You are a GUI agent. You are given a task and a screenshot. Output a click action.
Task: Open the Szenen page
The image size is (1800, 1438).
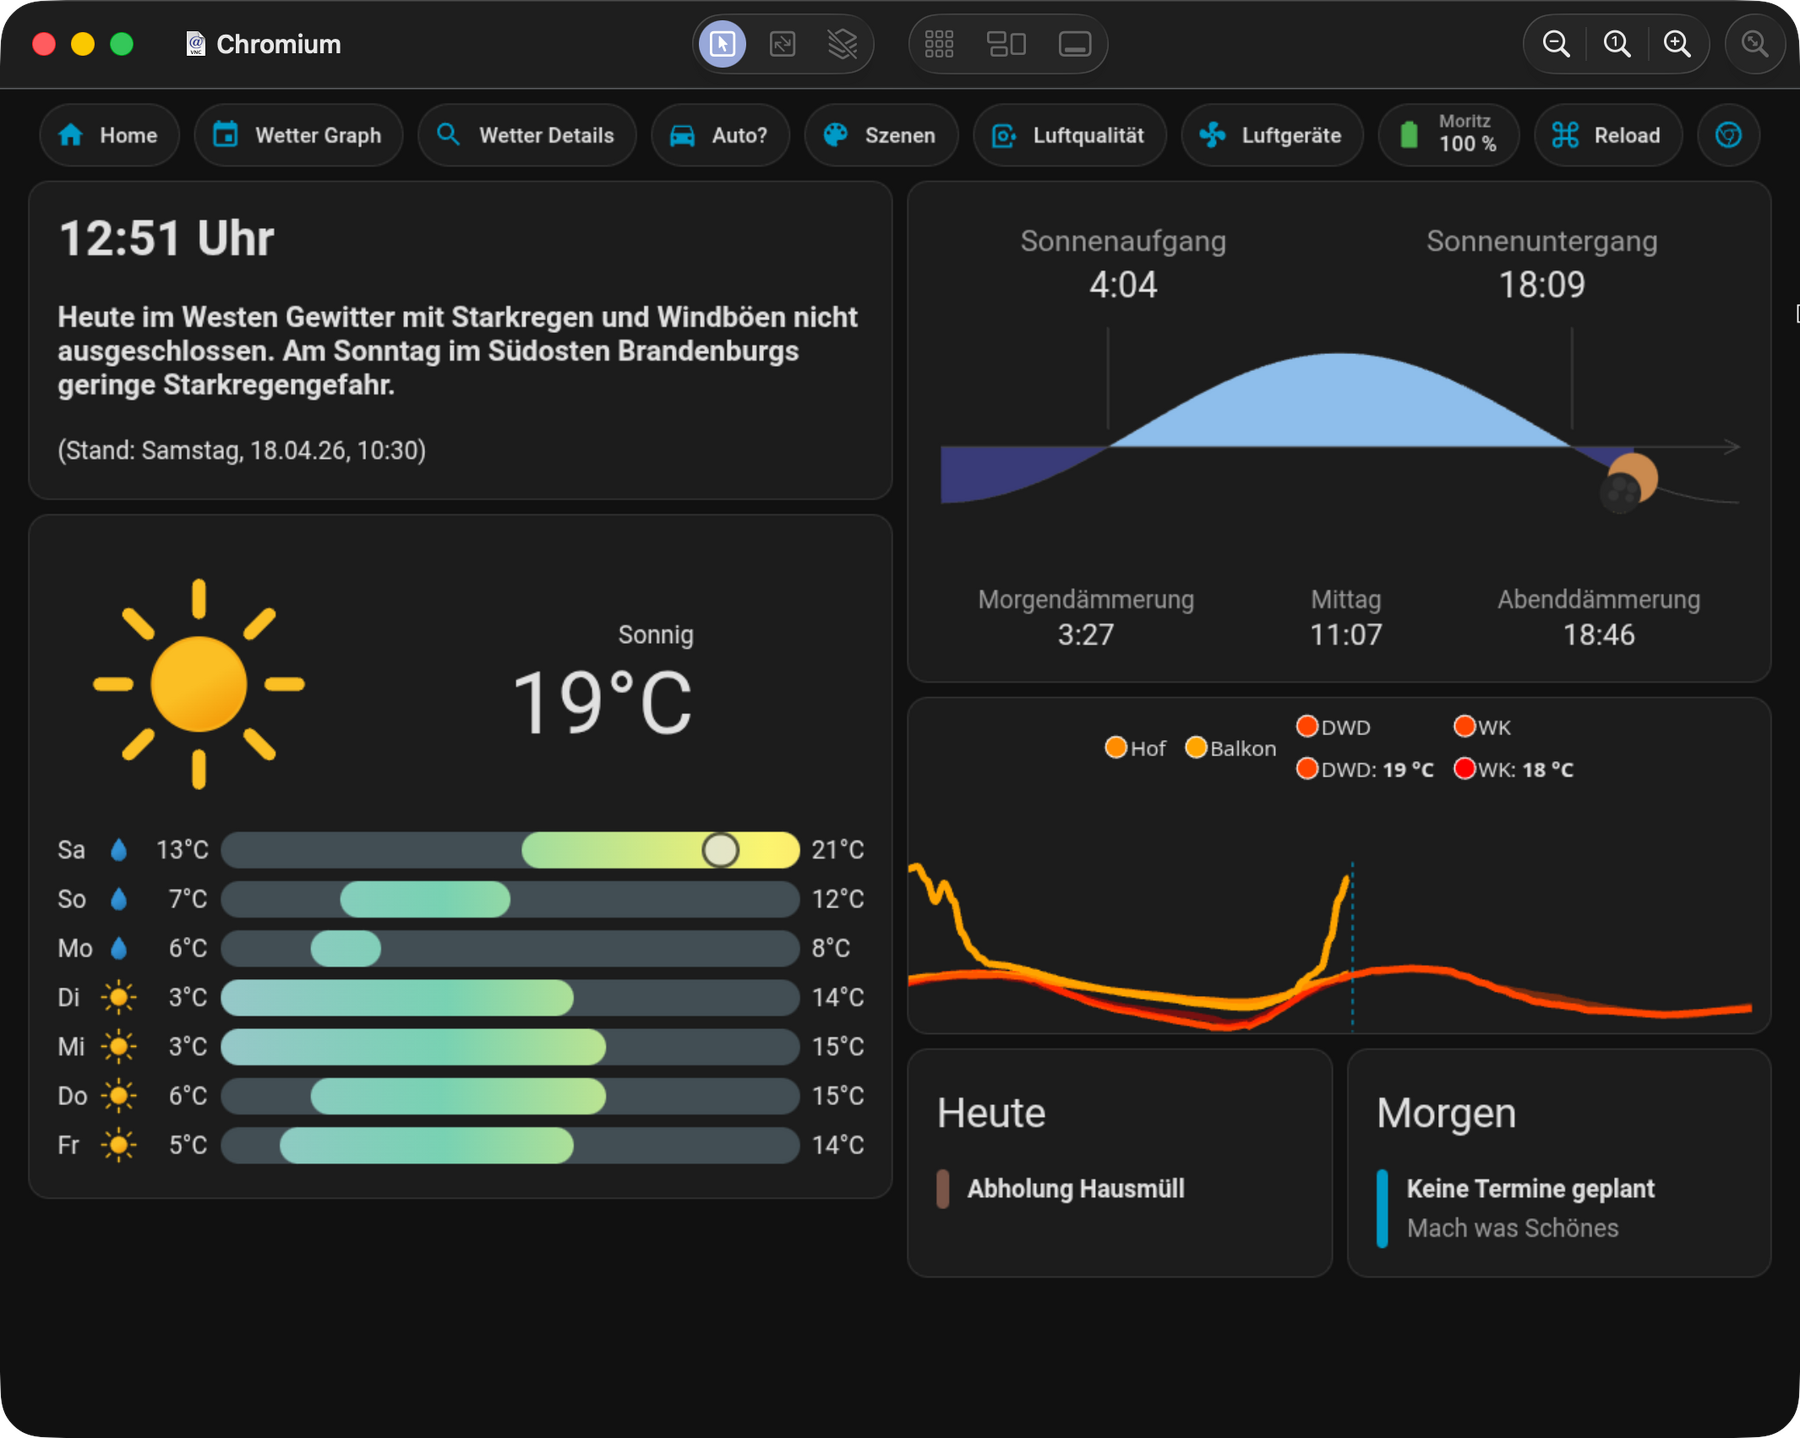coord(880,135)
